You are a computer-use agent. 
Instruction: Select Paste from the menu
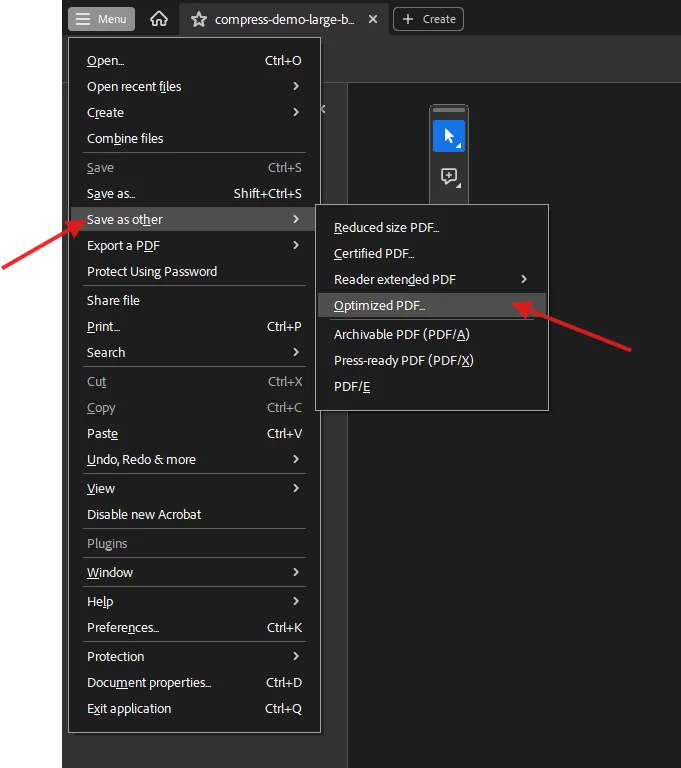pyautogui.click(x=194, y=433)
